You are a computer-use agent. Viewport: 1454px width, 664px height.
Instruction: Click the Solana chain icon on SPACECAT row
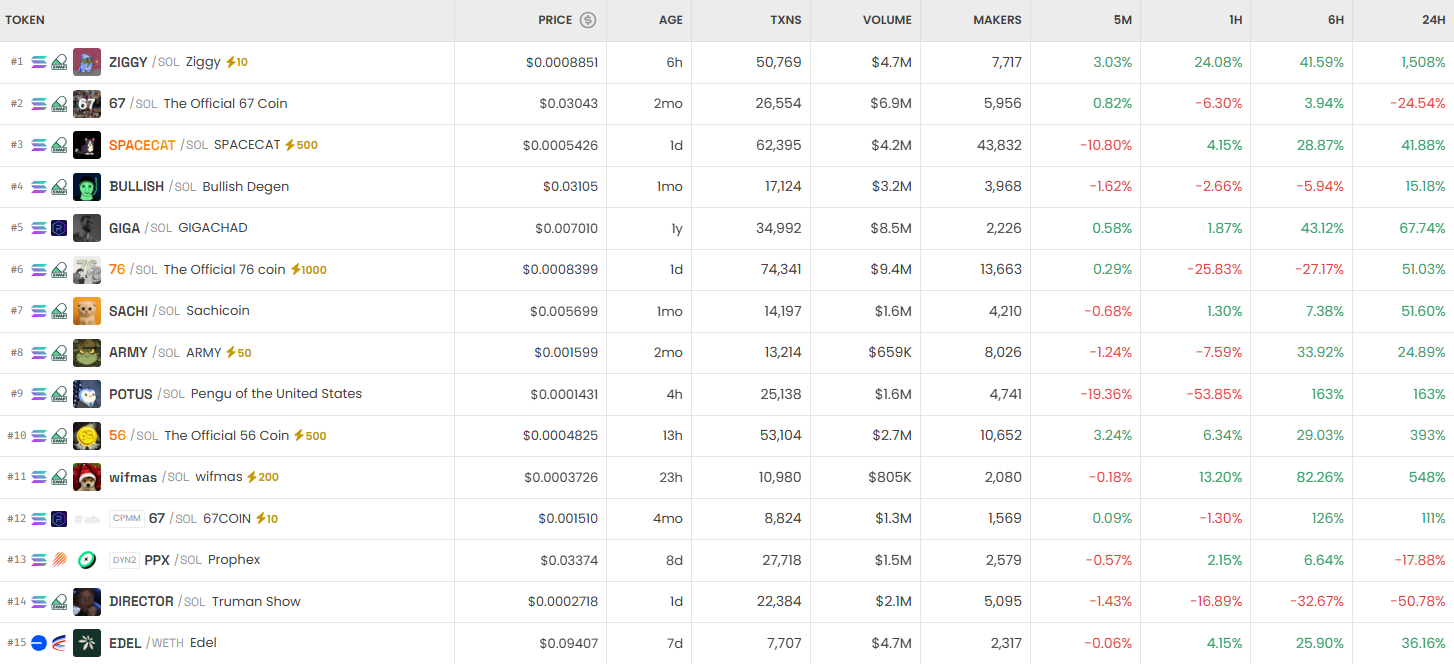39,145
